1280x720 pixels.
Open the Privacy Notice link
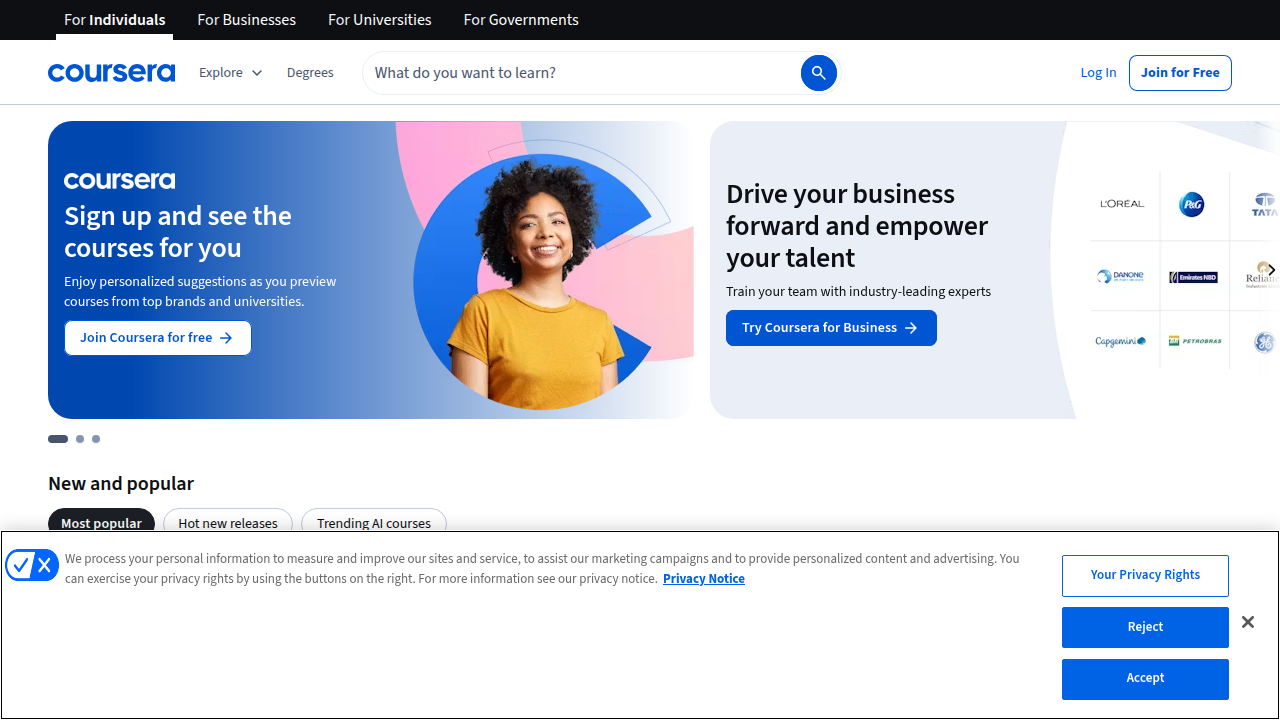point(704,579)
